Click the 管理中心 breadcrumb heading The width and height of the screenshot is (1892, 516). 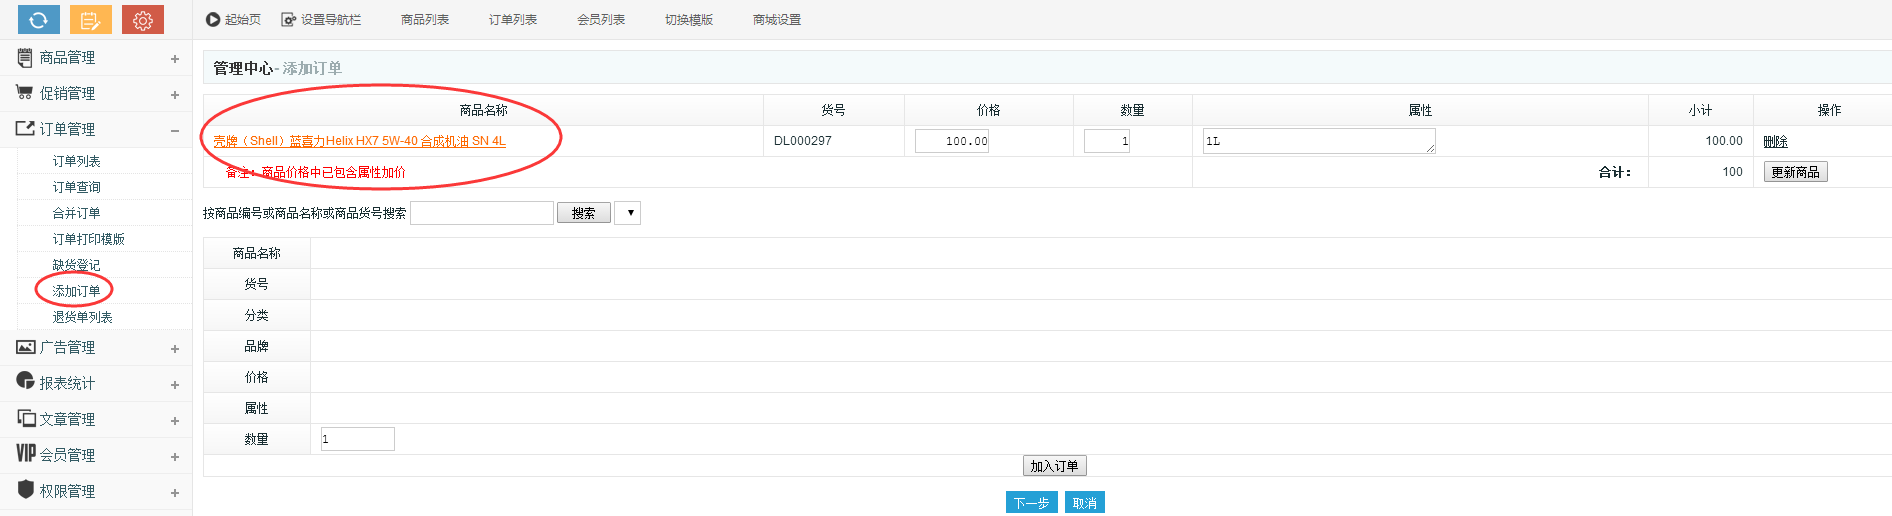[x=243, y=68]
